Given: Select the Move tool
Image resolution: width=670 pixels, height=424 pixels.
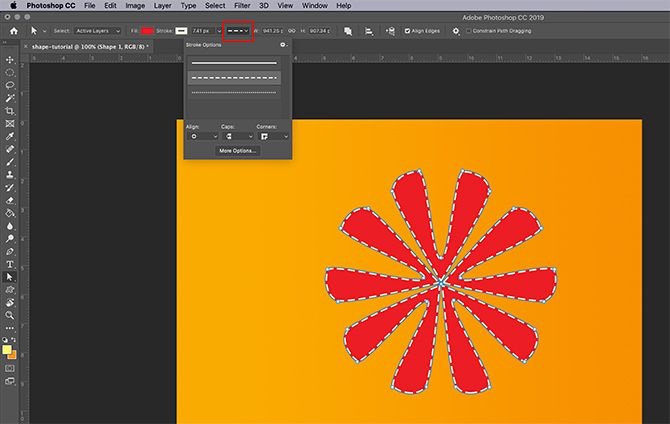Looking at the screenshot, I should click(x=10, y=60).
